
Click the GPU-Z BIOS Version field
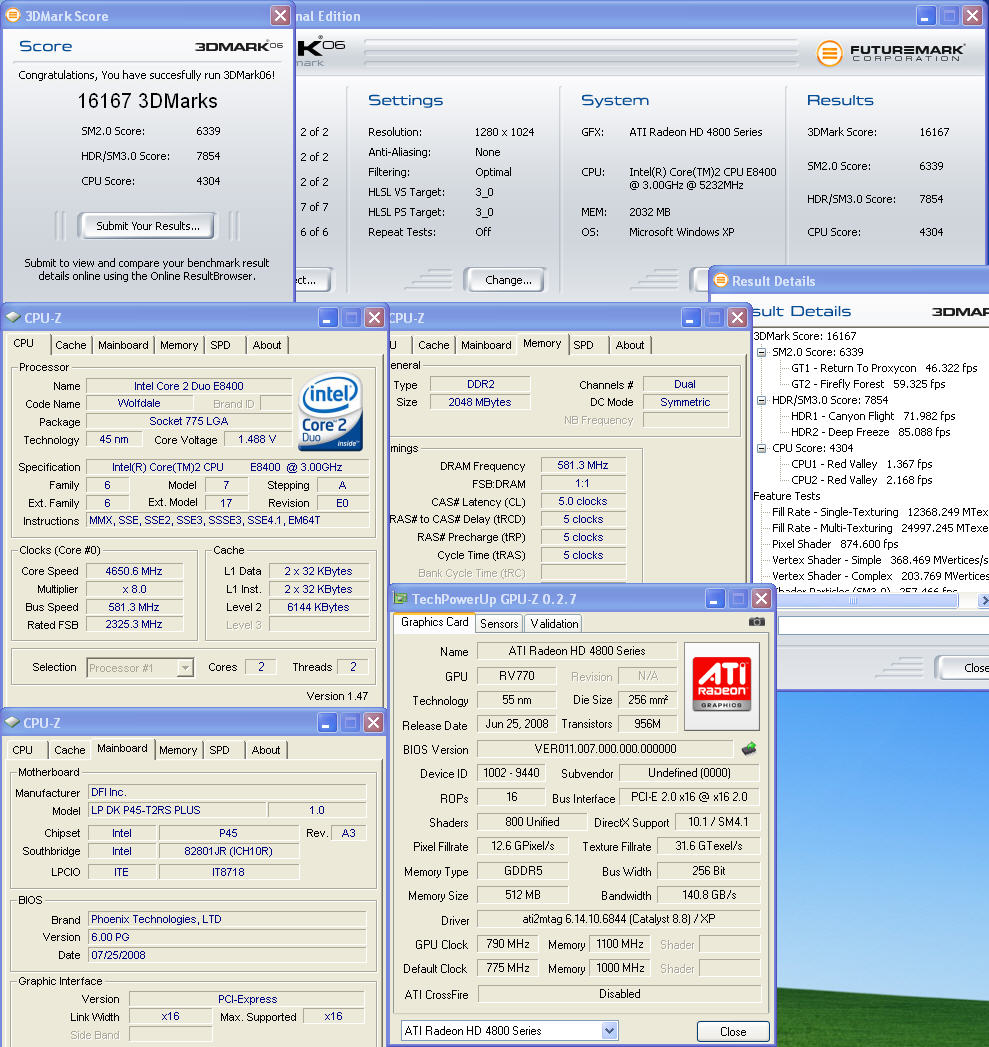605,749
